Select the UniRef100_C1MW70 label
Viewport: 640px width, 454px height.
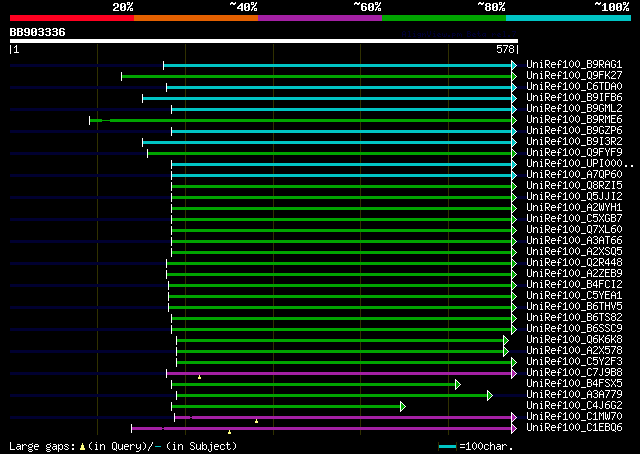click(574, 417)
